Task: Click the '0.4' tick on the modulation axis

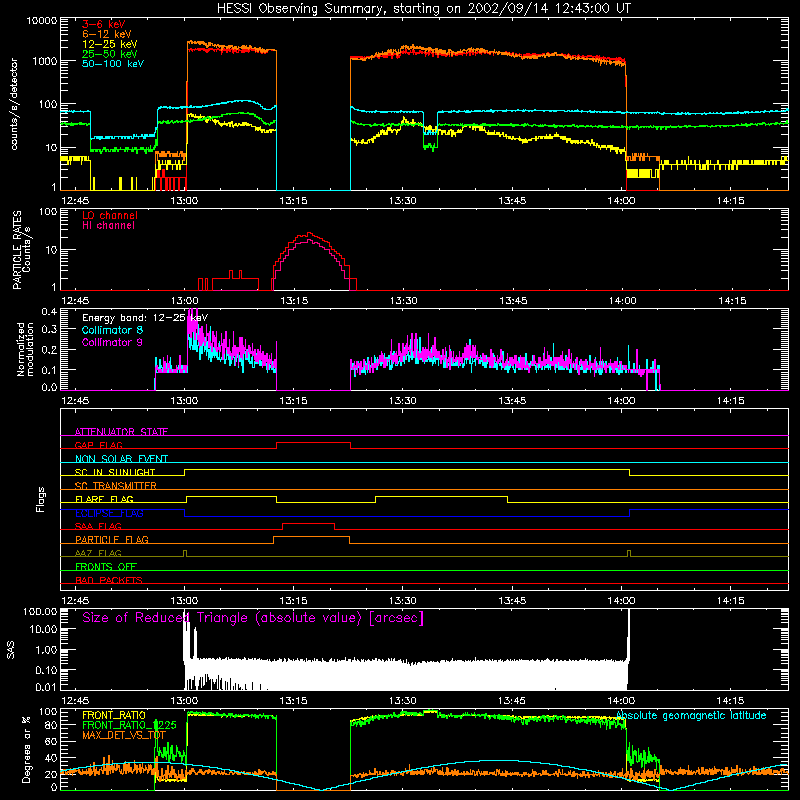Action: click(49, 312)
